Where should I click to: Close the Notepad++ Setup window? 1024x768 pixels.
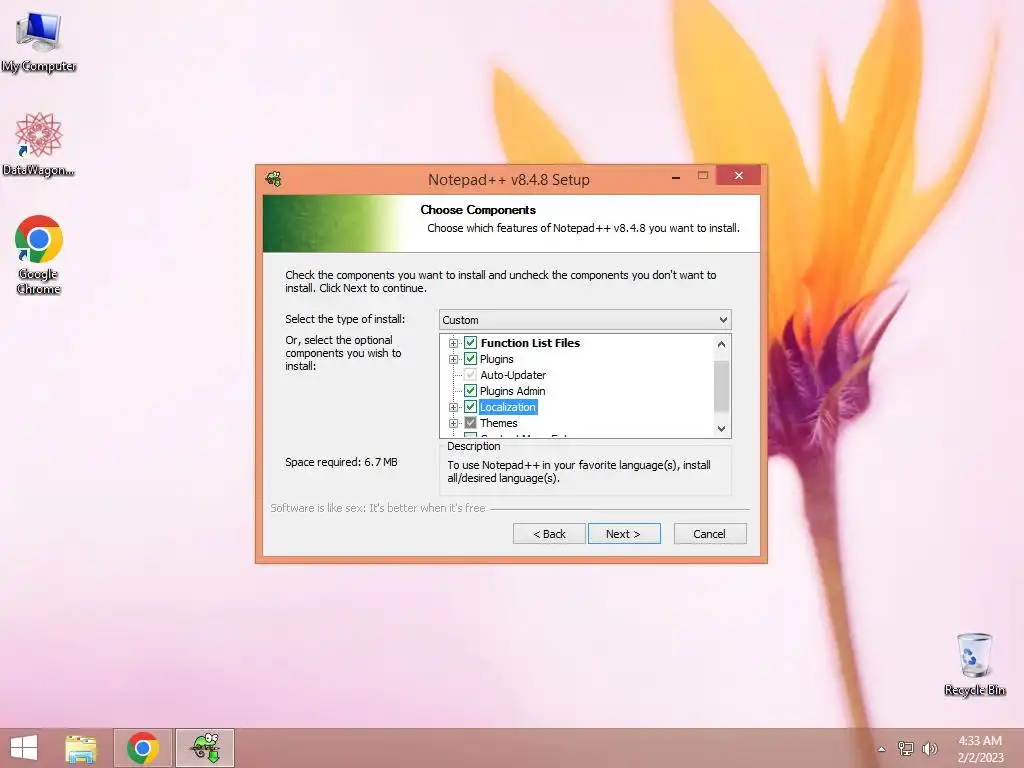739,176
